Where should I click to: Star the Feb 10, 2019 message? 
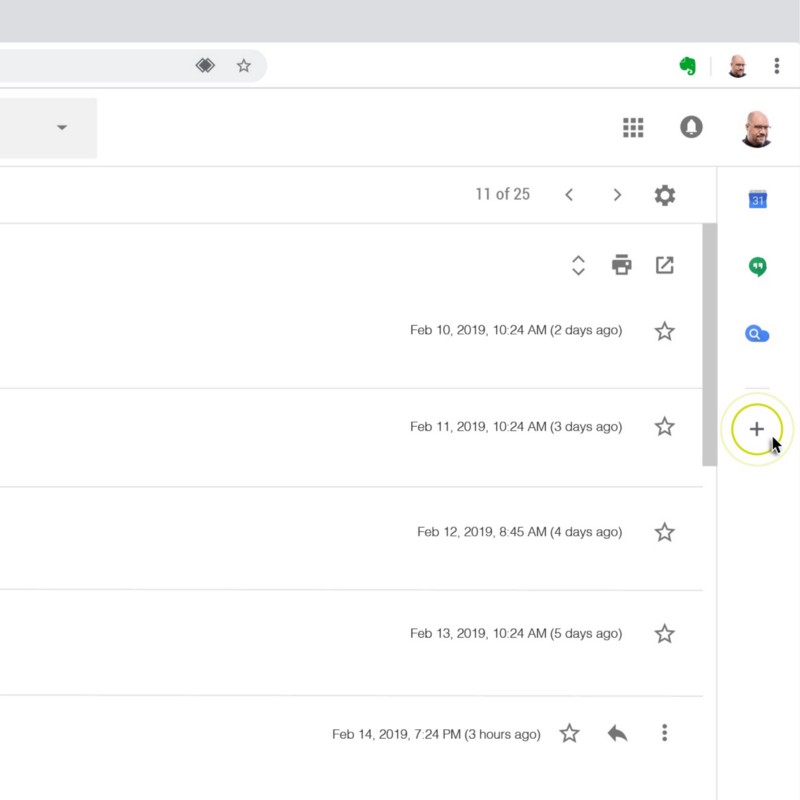pyautogui.click(x=664, y=331)
